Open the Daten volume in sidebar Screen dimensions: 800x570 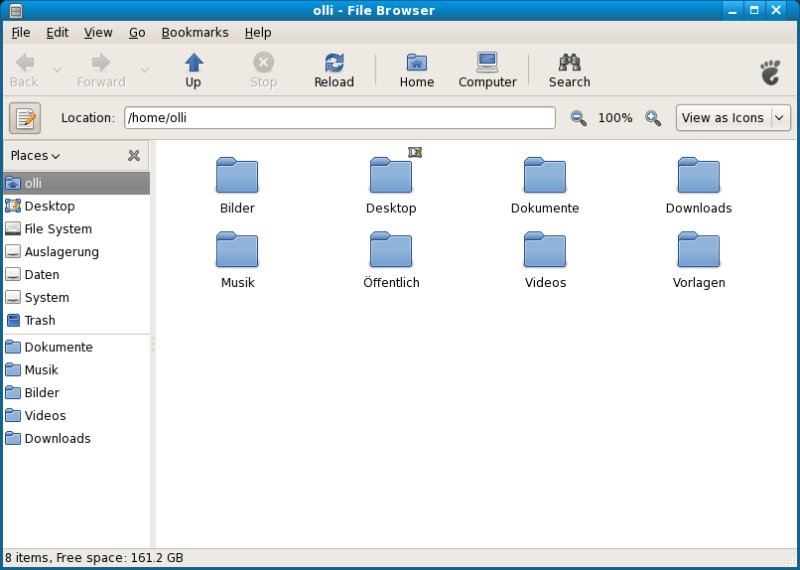[x=77, y=275]
